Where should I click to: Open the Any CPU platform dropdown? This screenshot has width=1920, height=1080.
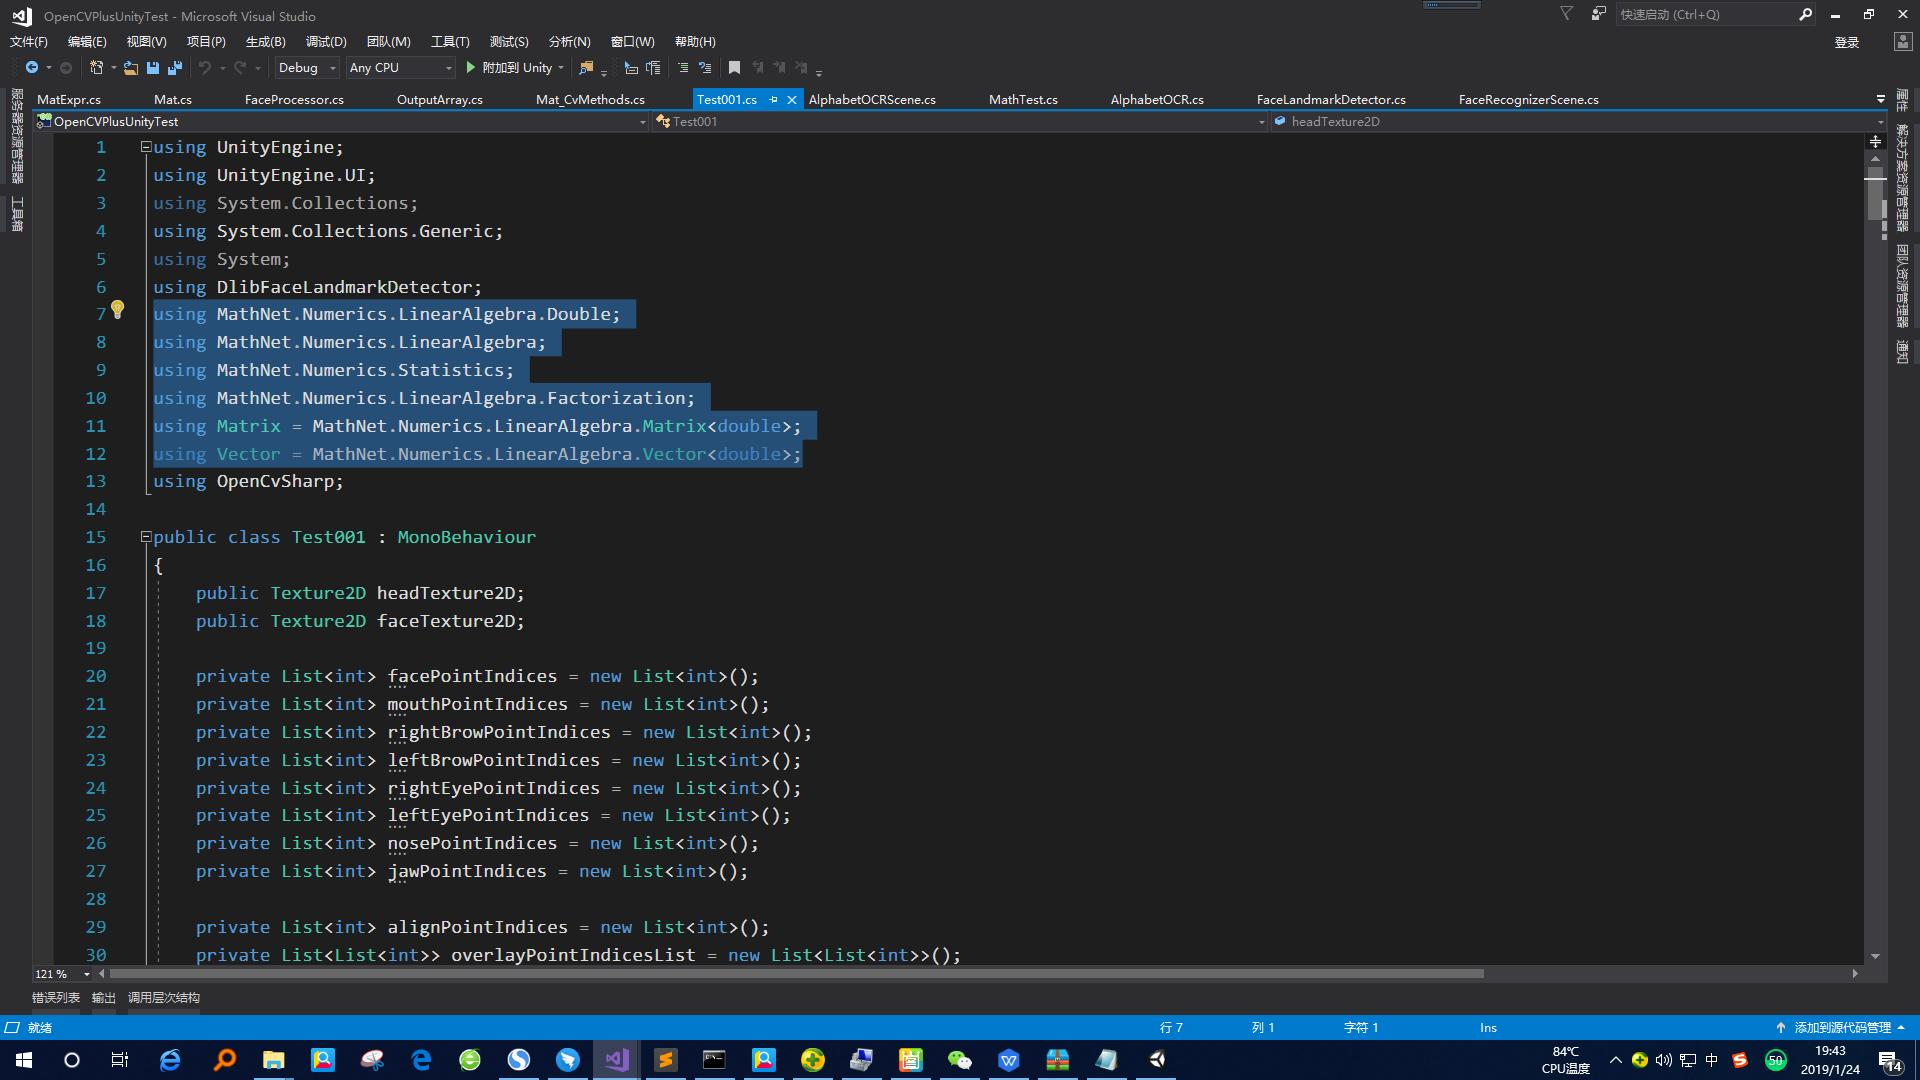click(x=399, y=67)
